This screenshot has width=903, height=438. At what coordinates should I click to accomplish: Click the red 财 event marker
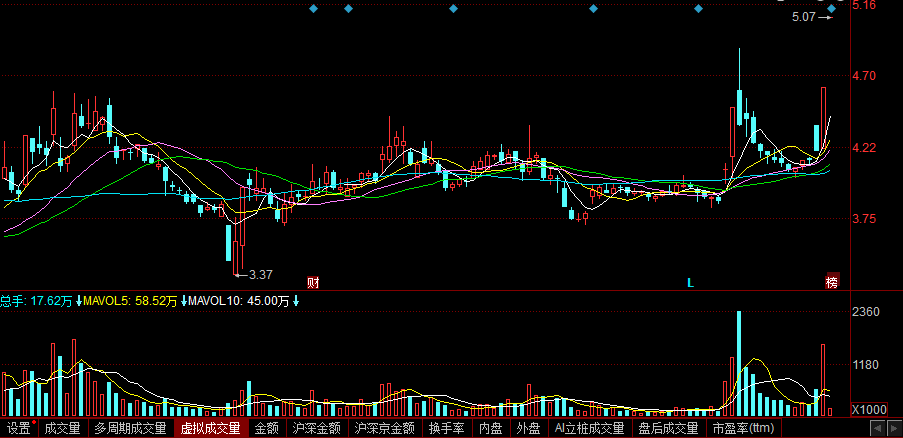click(313, 283)
